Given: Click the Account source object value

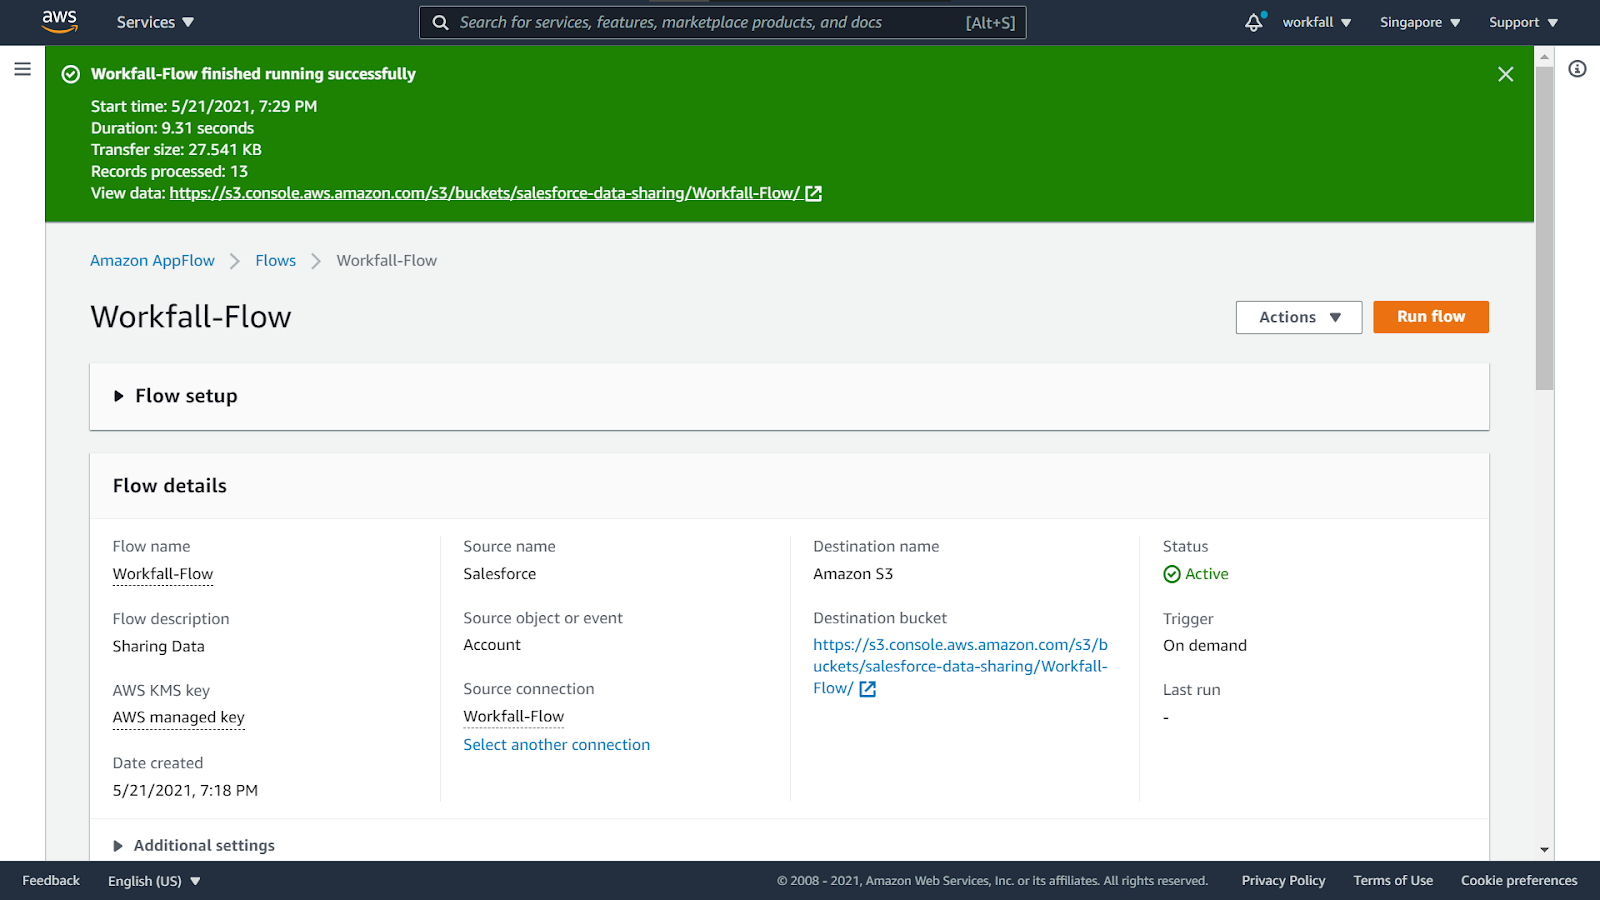Looking at the screenshot, I should [x=492, y=646].
